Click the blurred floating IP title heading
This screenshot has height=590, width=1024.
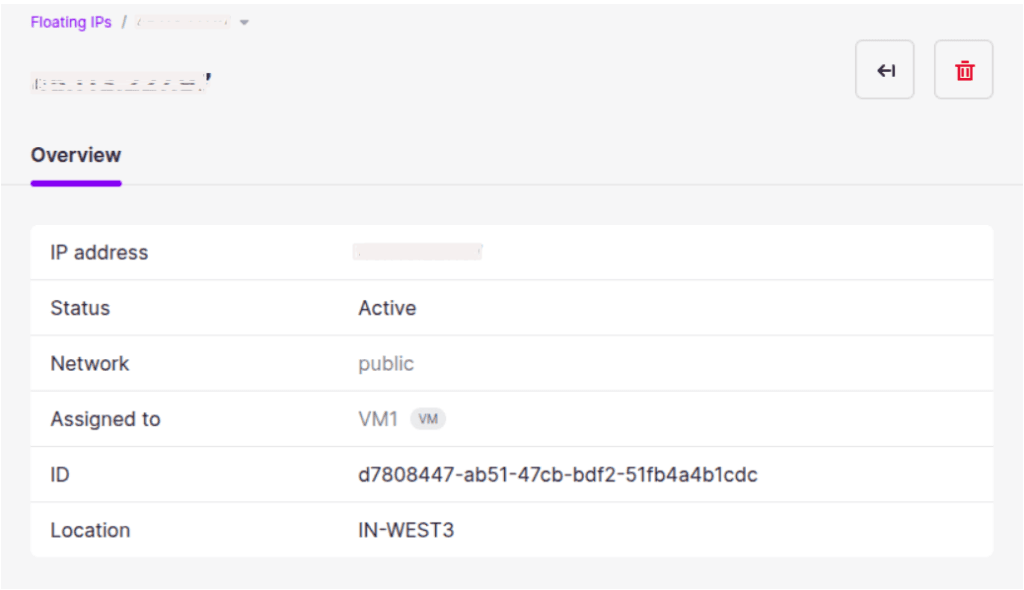click(x=121, y=83)
